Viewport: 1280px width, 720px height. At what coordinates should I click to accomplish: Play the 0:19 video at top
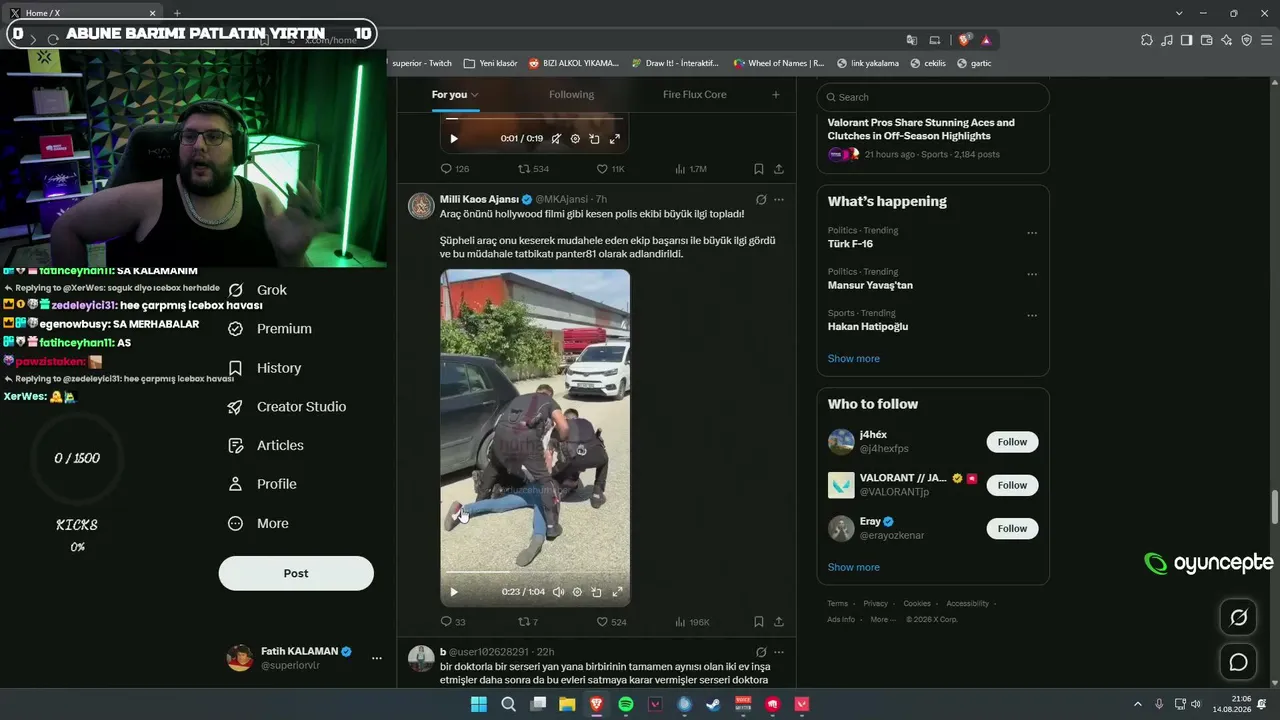tap(453, 139)
